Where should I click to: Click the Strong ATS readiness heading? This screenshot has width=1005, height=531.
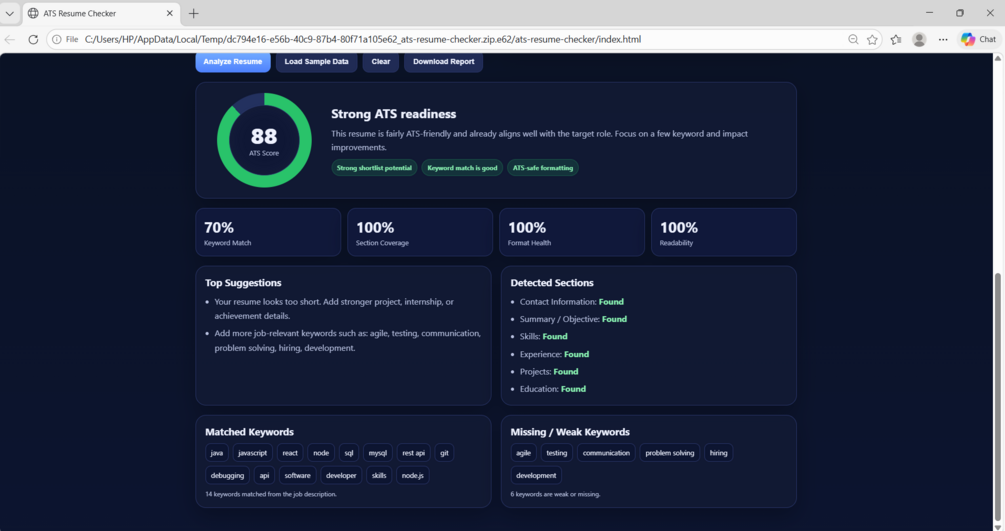394,114
